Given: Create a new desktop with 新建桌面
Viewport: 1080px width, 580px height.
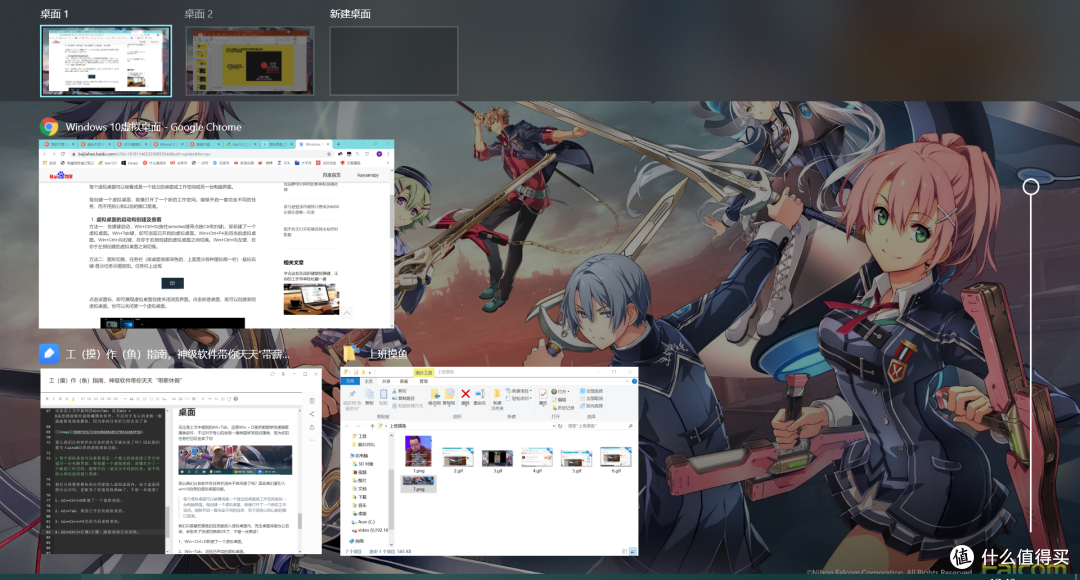Looking at the screenshot, I should click(393, 61).
